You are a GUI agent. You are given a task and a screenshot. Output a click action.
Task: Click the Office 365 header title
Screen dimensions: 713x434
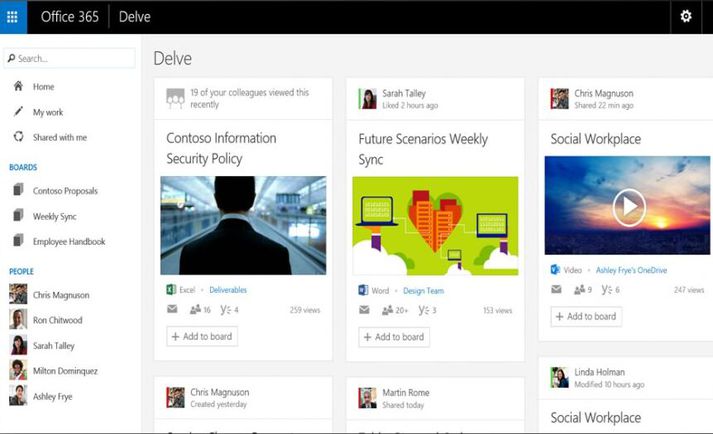tap(70, 17)
